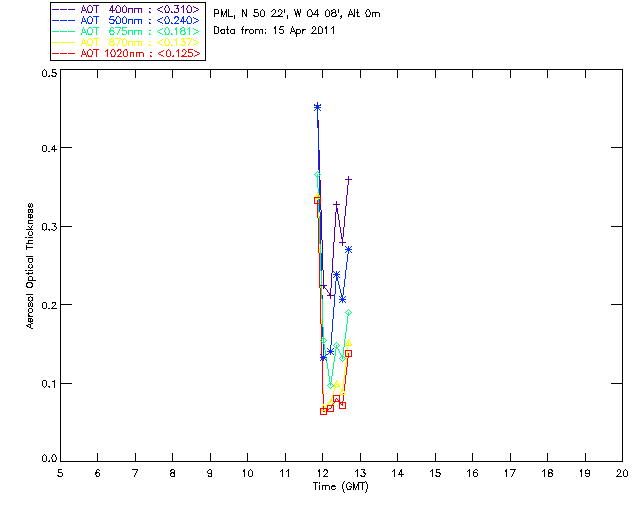The height and width of the screenshot is (512, 640).
Task: Click the green diamond marker near 0.19
Action: (x=348, y=313)
